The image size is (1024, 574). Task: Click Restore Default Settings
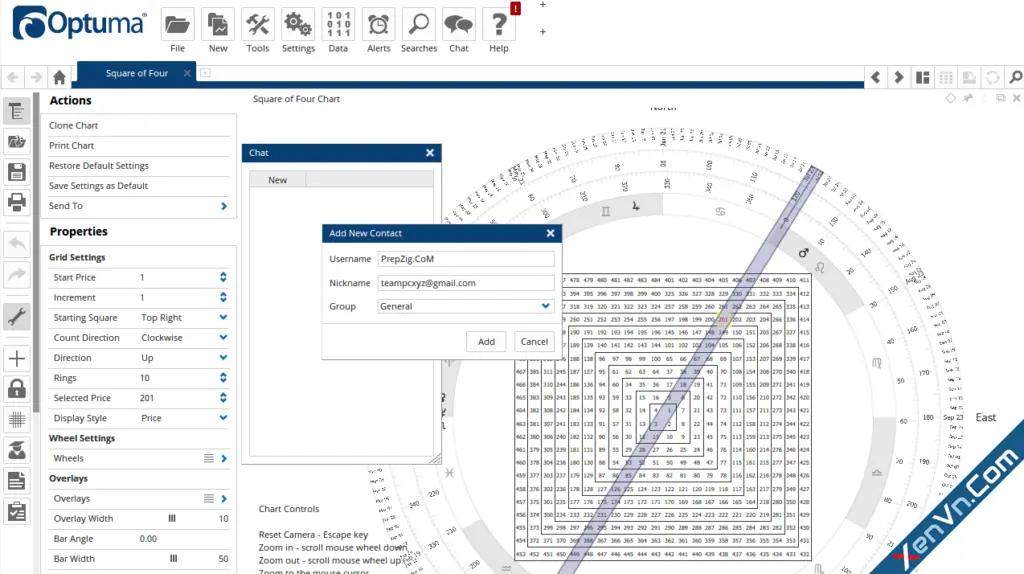(x=99, y=166)
